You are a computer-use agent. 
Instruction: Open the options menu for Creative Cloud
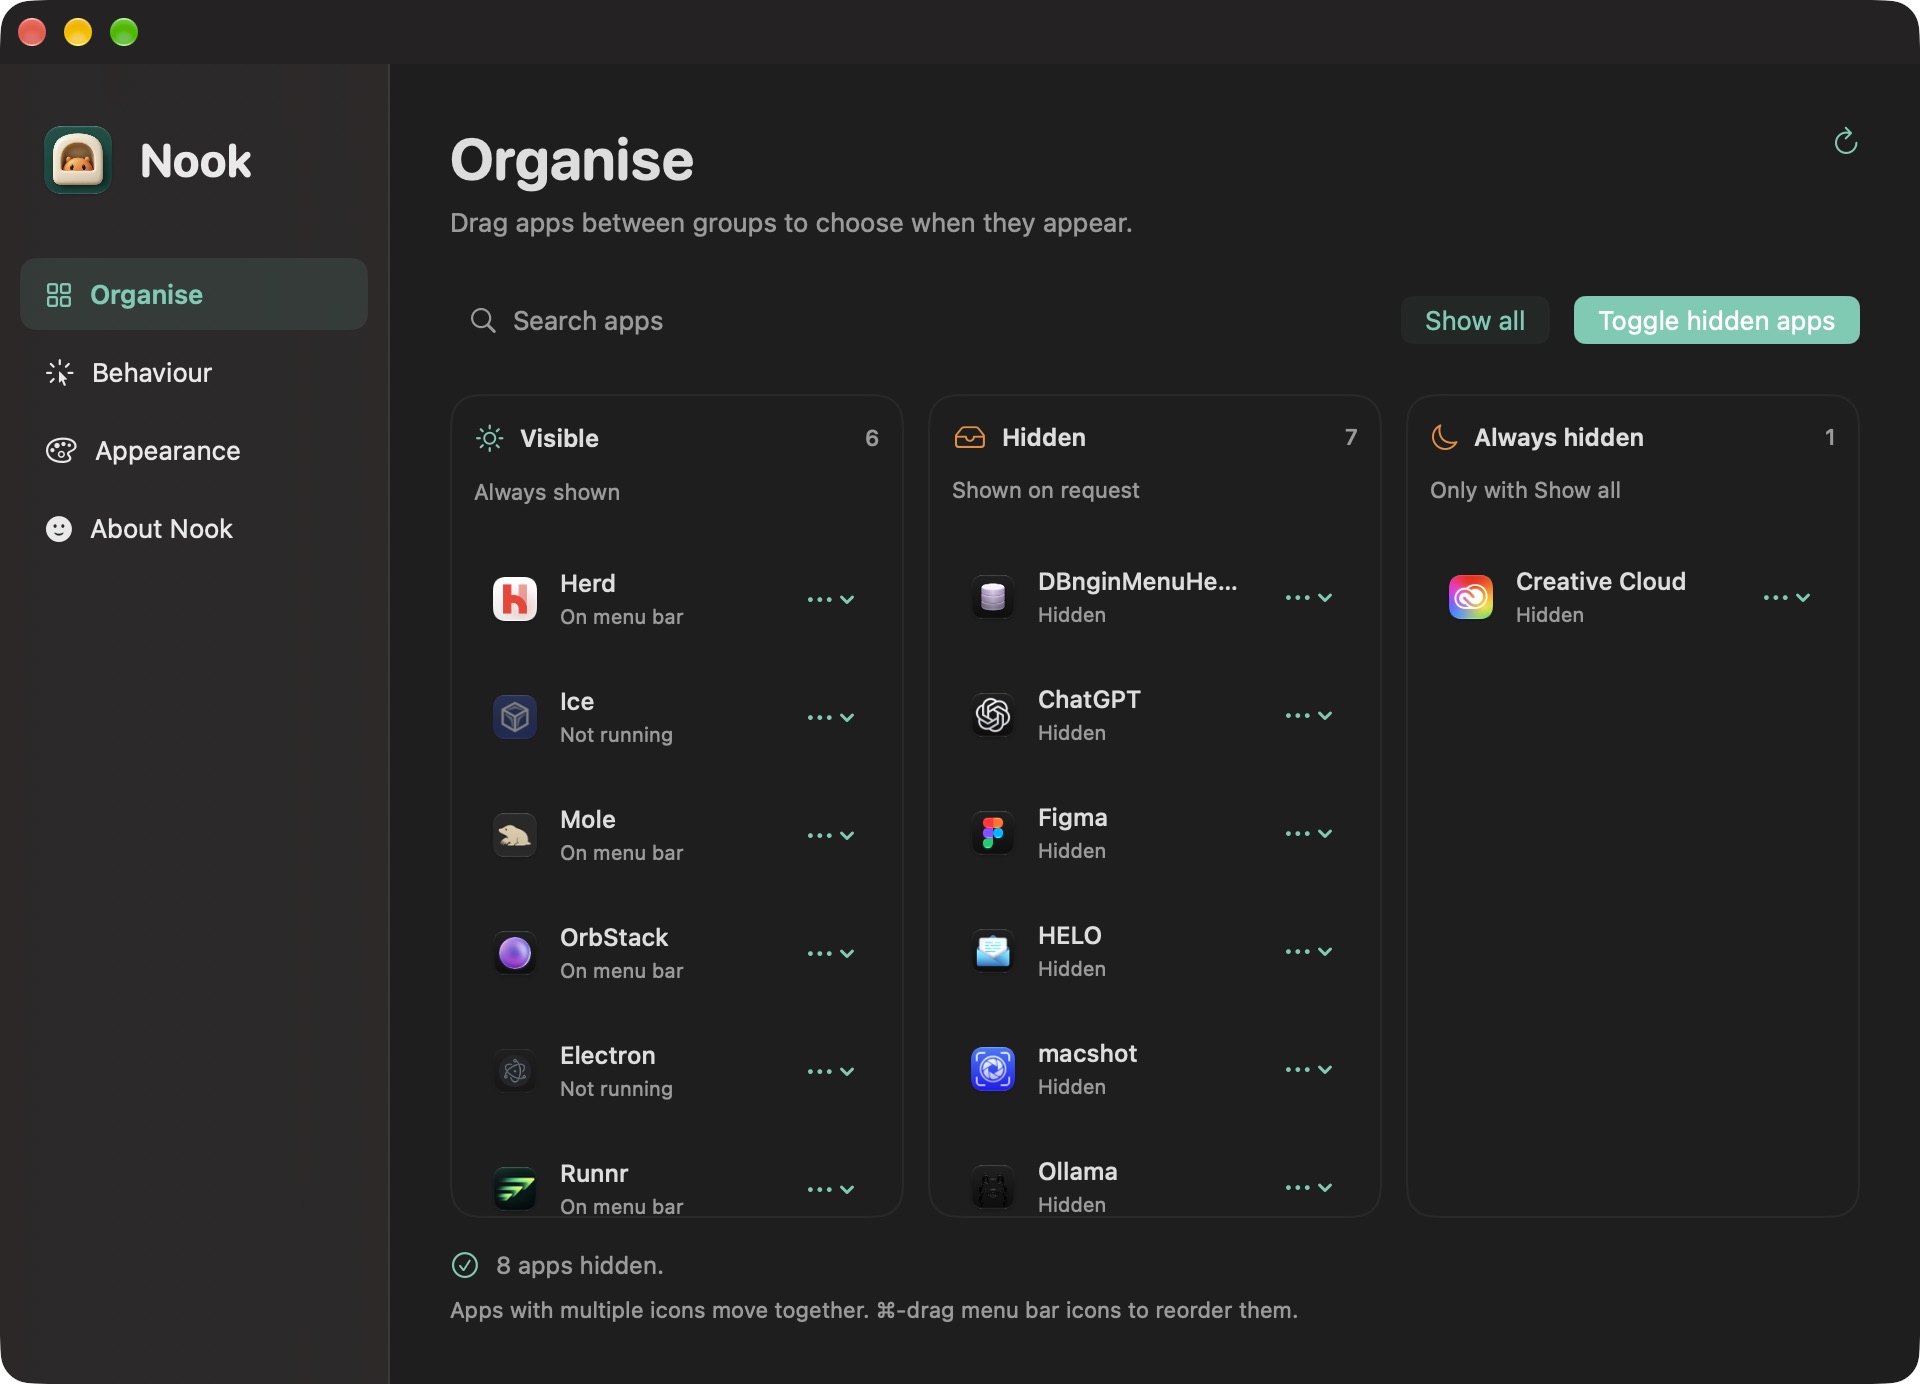coord(1787,597)
